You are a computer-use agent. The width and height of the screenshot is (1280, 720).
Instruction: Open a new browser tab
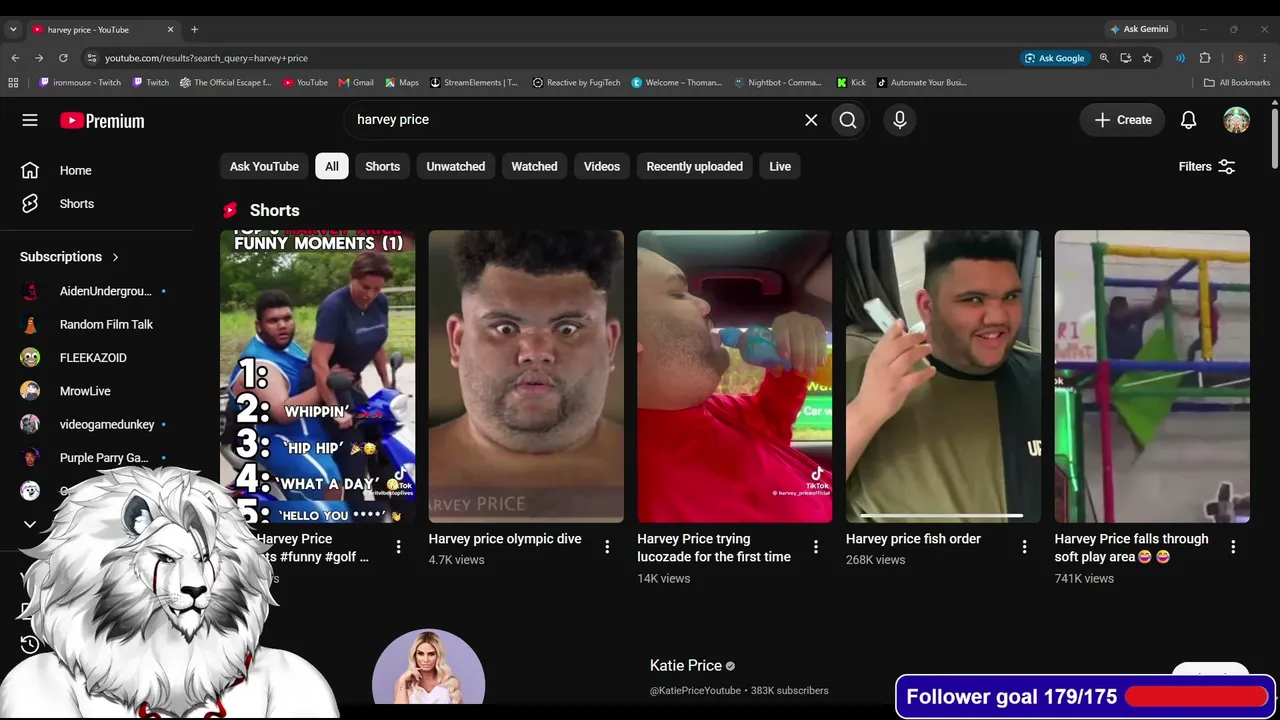click(x=194, y=29)
